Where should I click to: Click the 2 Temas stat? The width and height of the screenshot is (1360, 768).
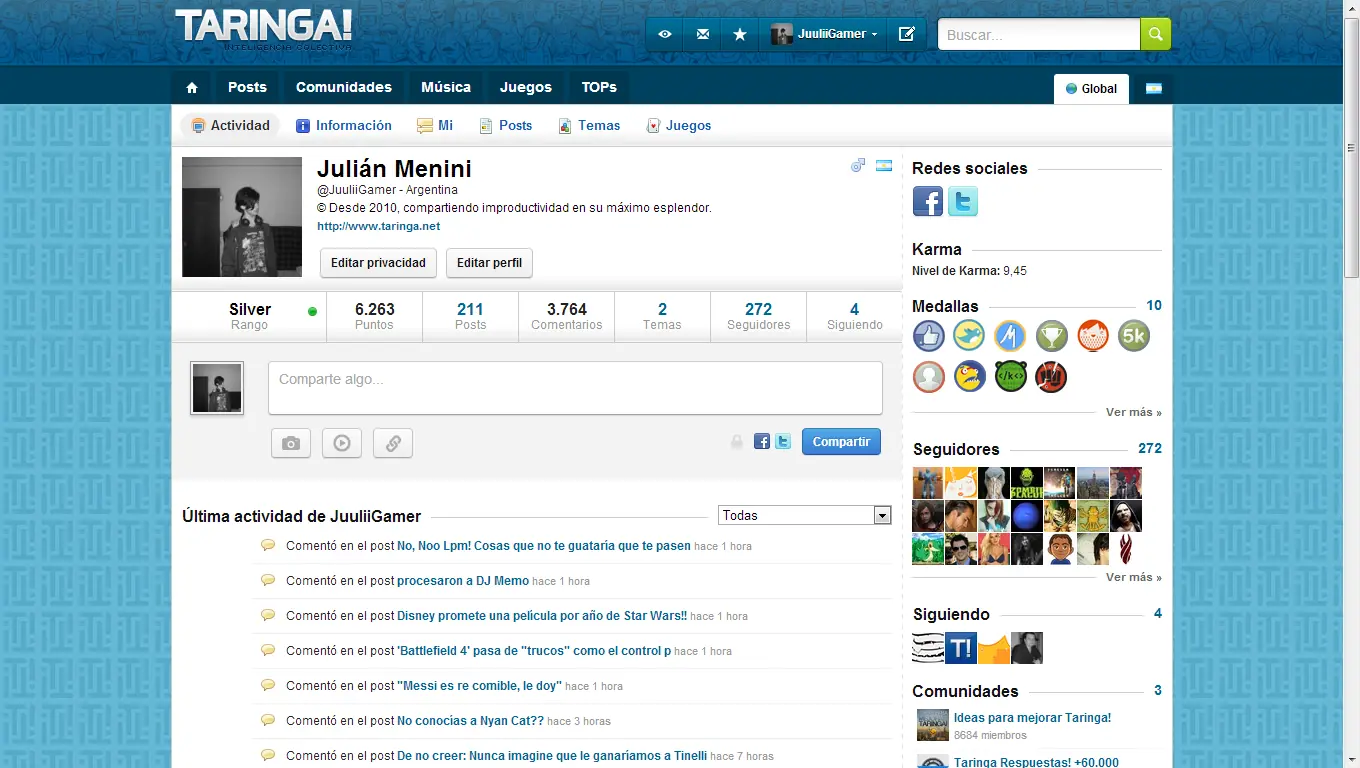(662, 316)
